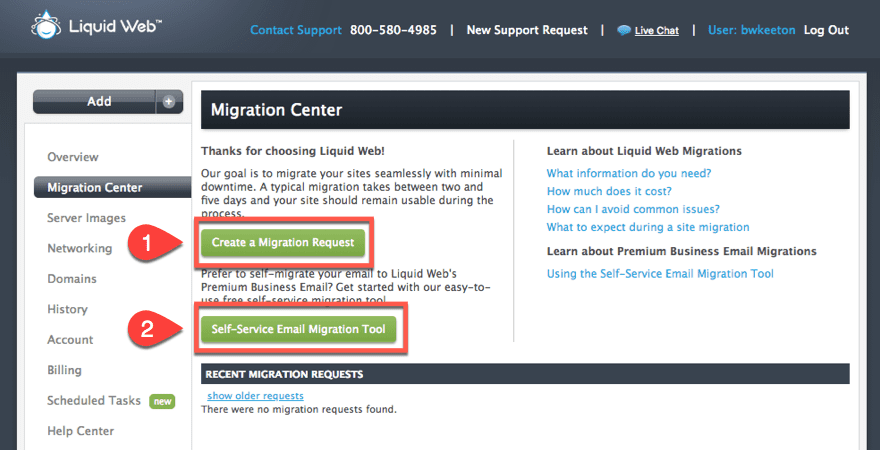This screenshot has width=880, height=450.
Task: Go to Server Images
Action: click(x=86, y=218)
